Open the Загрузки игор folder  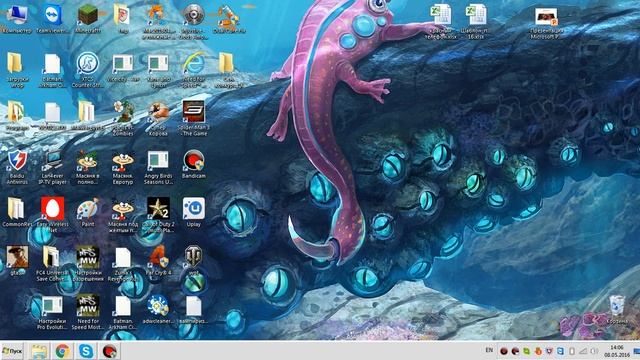click(x=17, y=70)
